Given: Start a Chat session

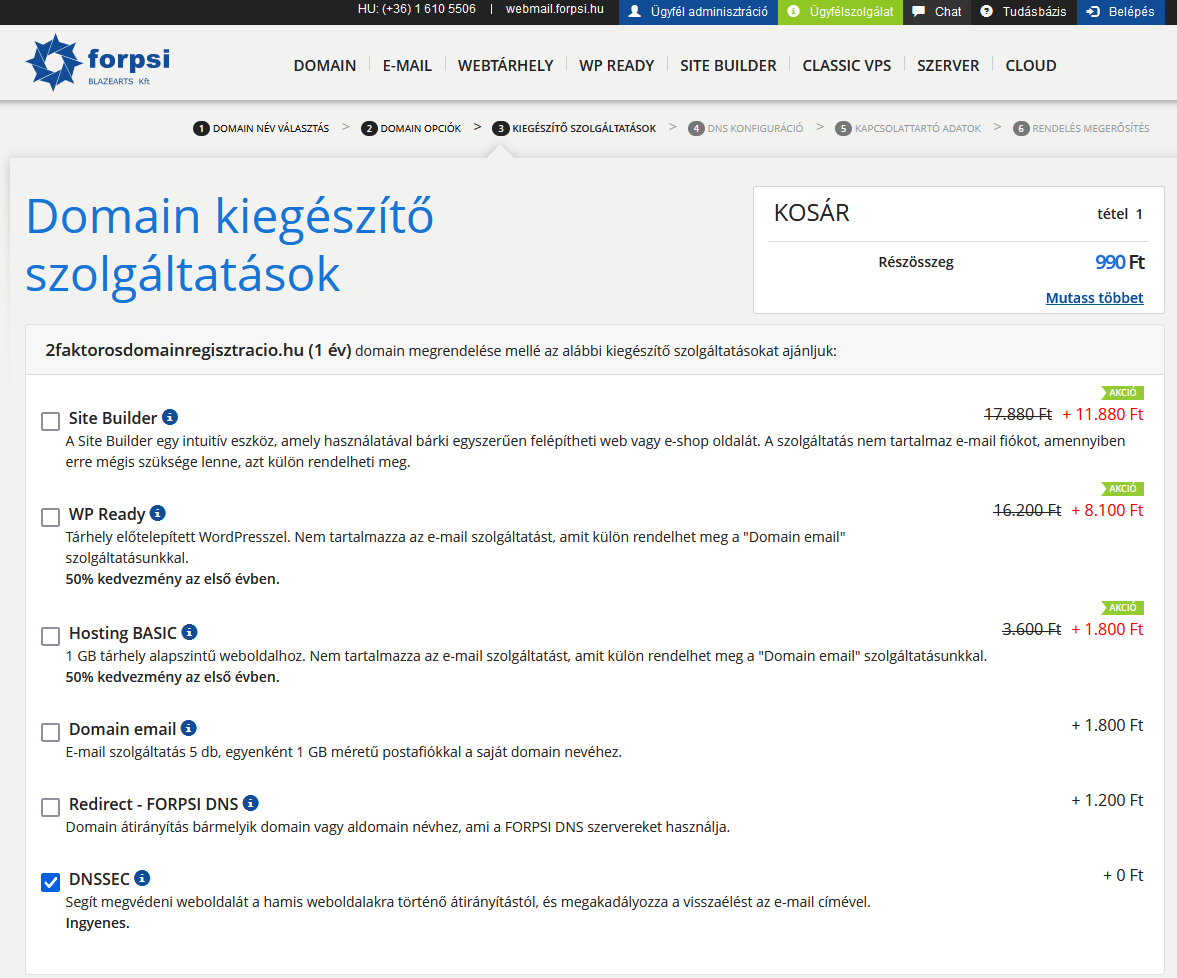Looking at the screenshot, I should point(937,12).
